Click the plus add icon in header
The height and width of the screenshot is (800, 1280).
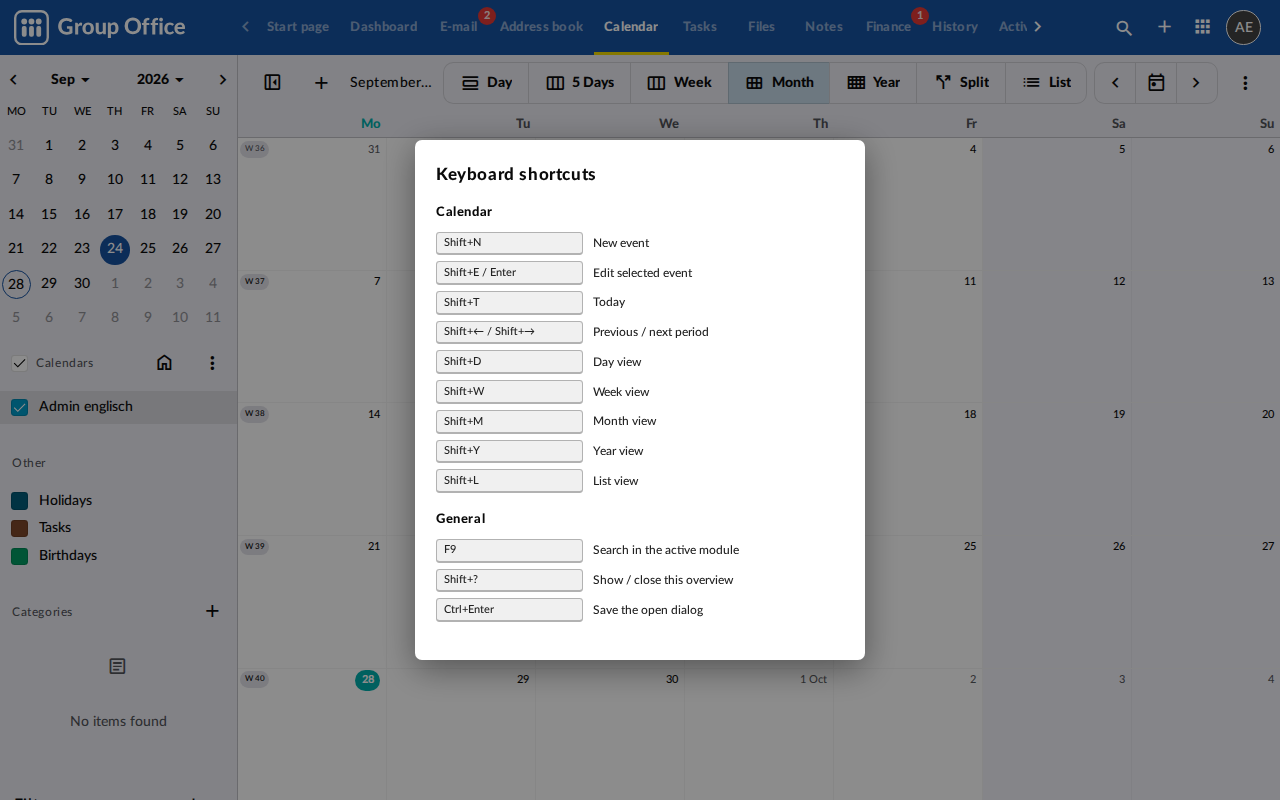(x=1164, y=27)
